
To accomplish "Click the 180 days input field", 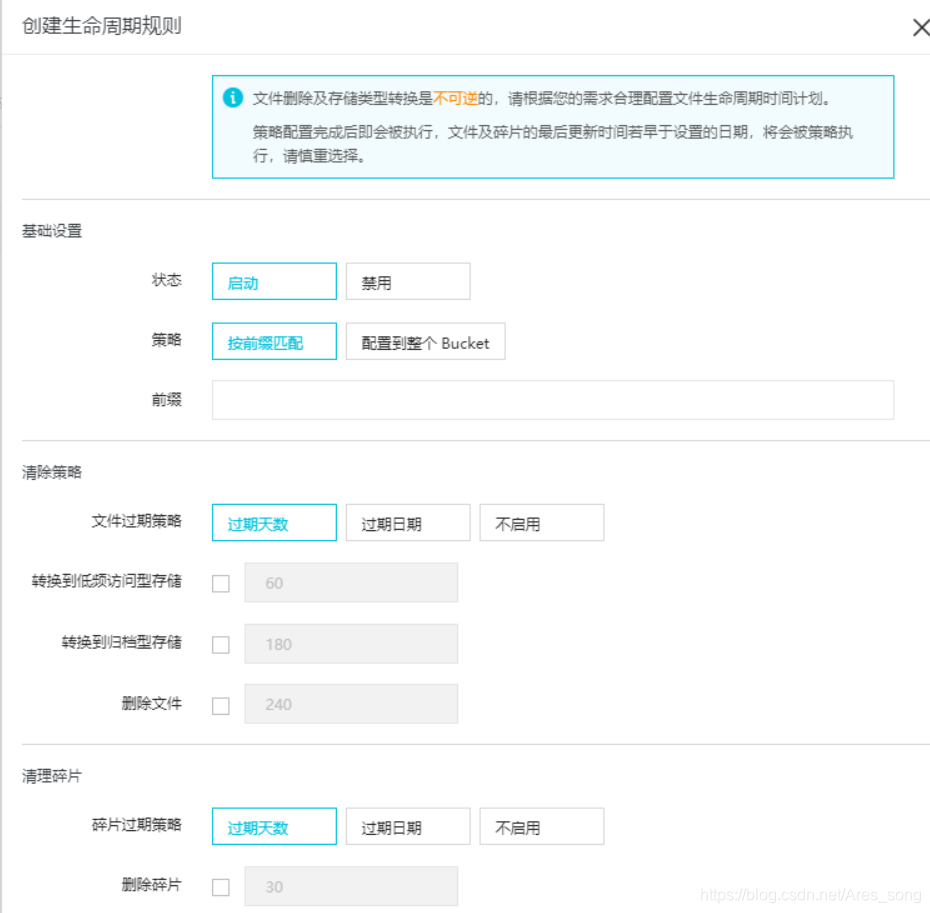I will click(351, 644).
